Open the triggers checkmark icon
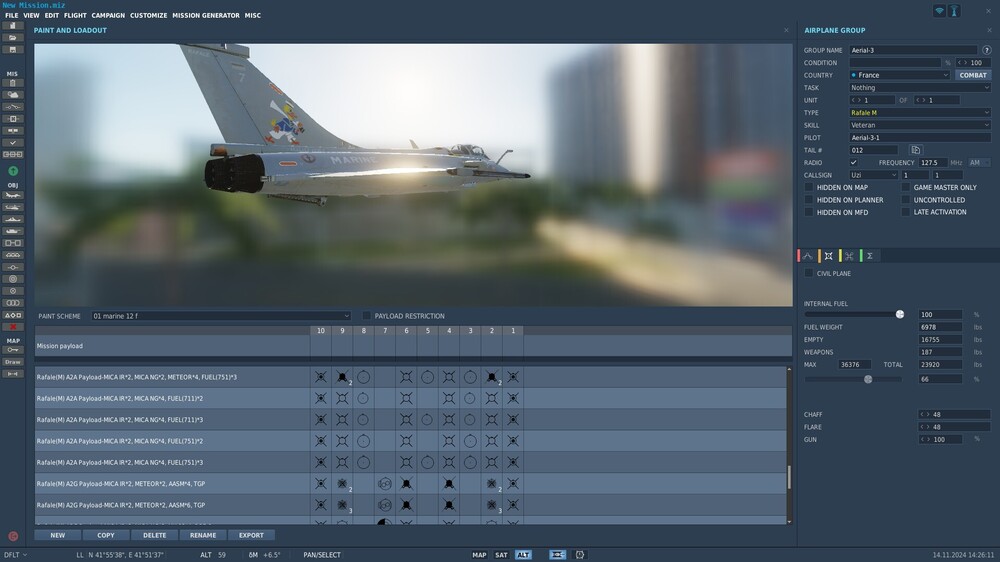The image size is (1000, 562). 13,143
